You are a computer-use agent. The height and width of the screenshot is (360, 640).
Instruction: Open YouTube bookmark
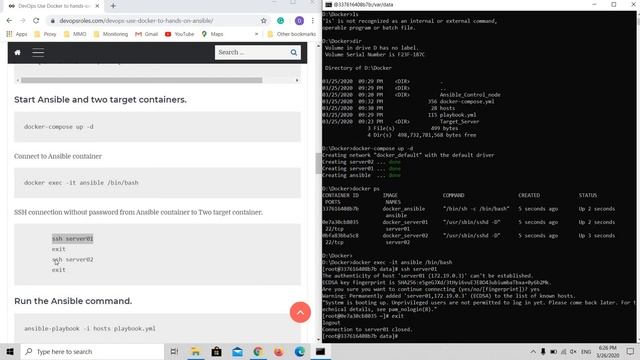(180, 34)
